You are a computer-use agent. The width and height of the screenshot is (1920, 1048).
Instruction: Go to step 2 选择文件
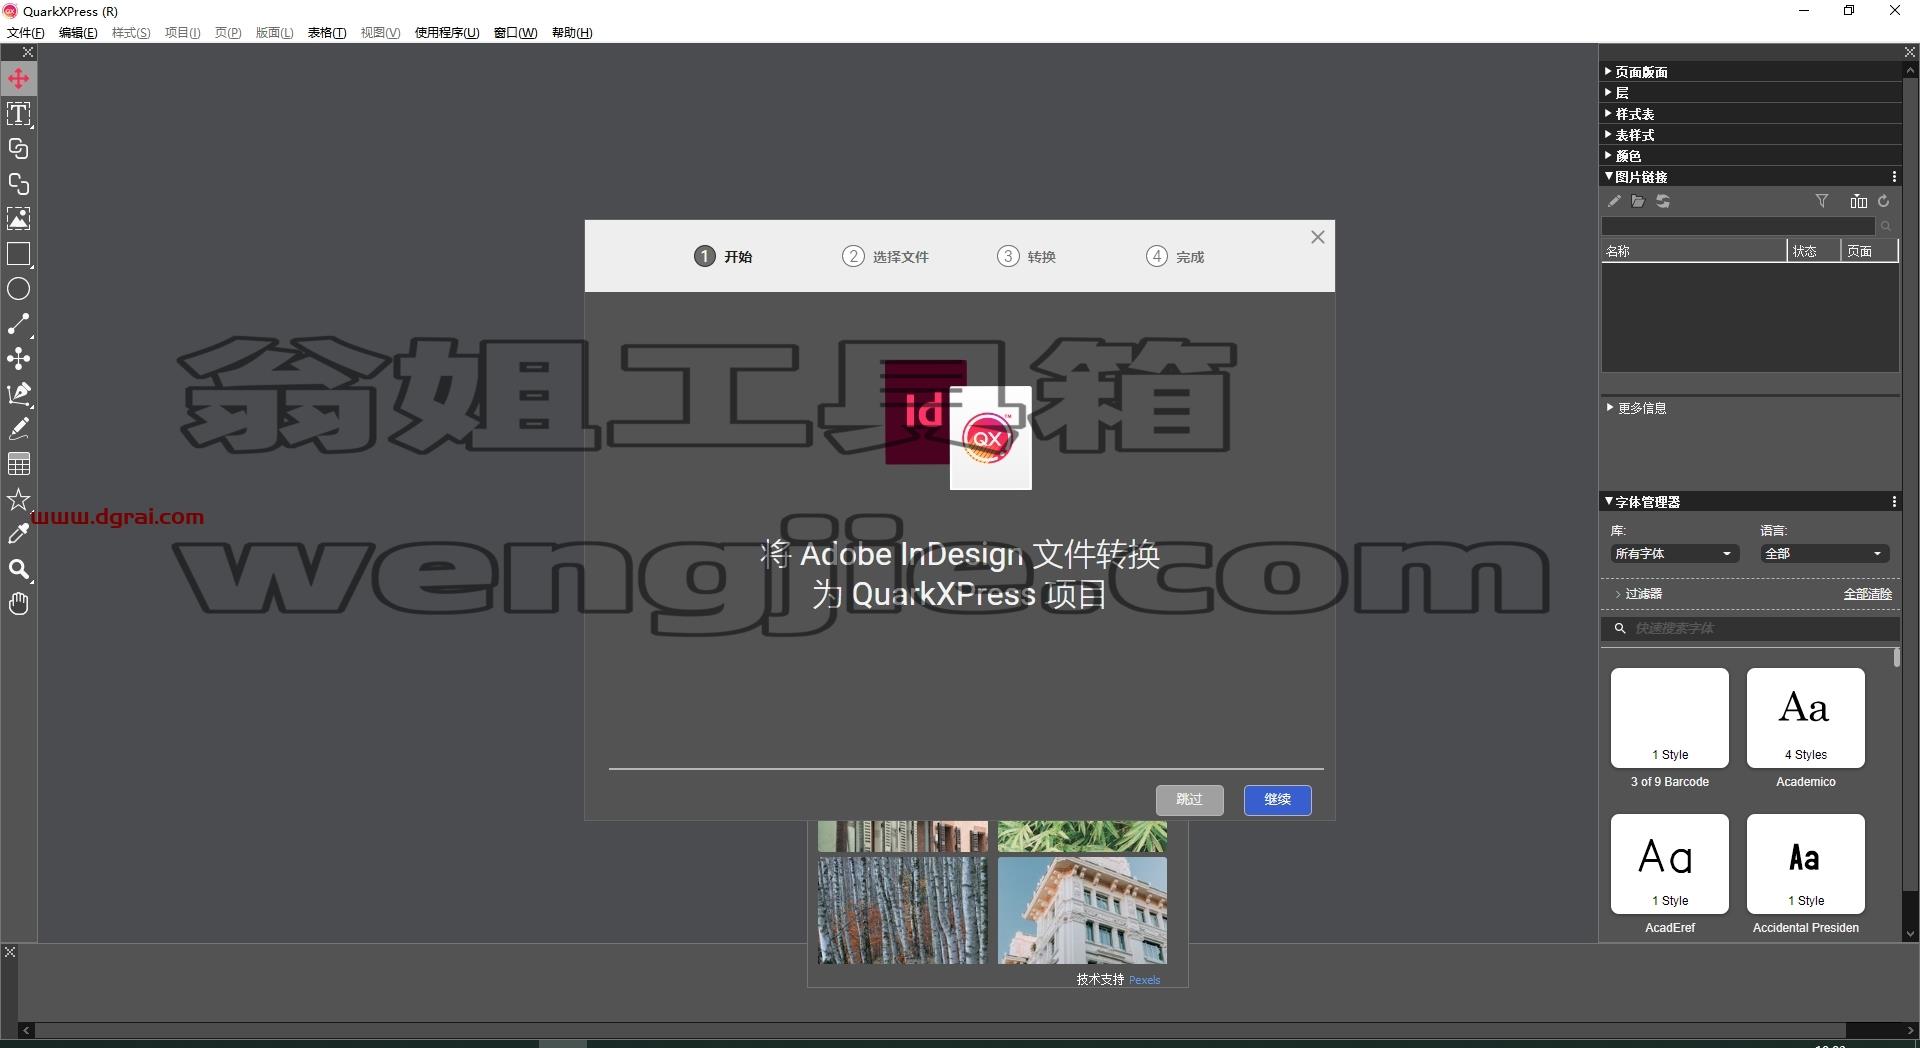tap(885, 257)
